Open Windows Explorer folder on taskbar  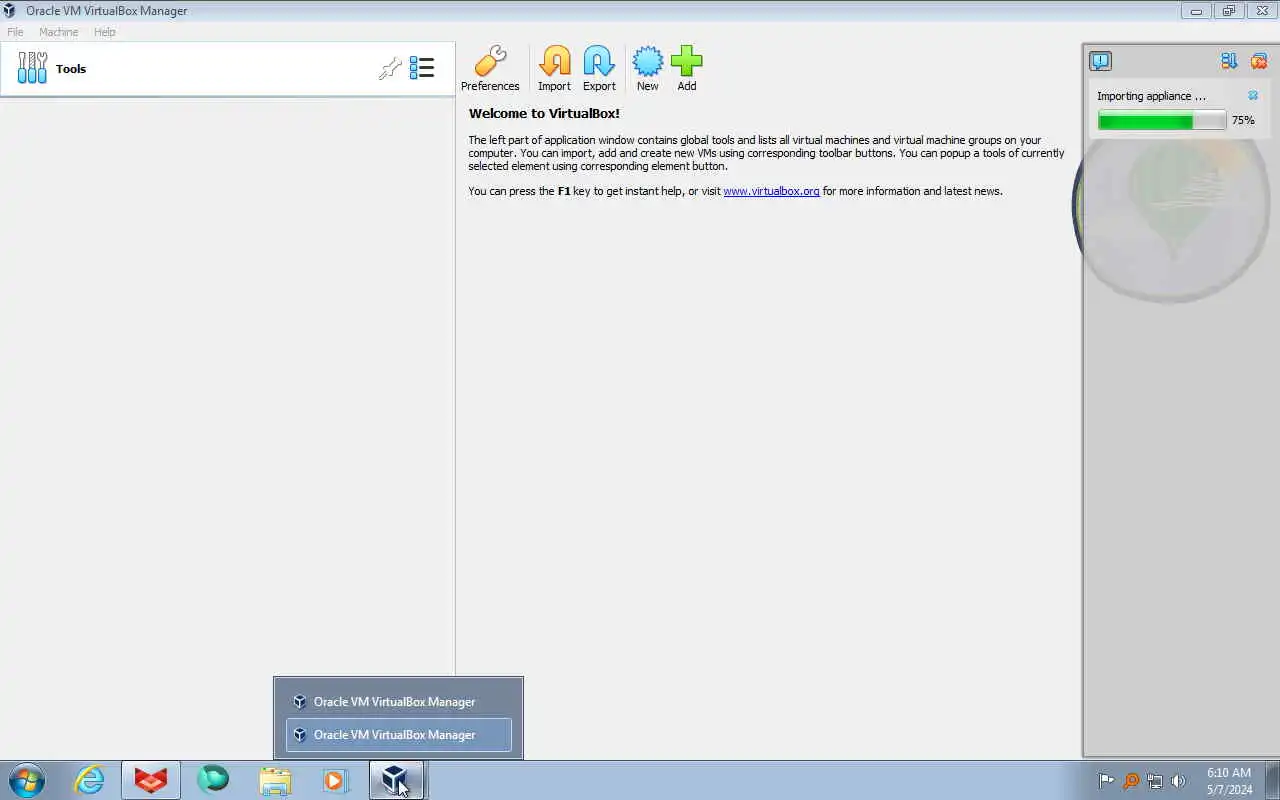pos(274,780)
